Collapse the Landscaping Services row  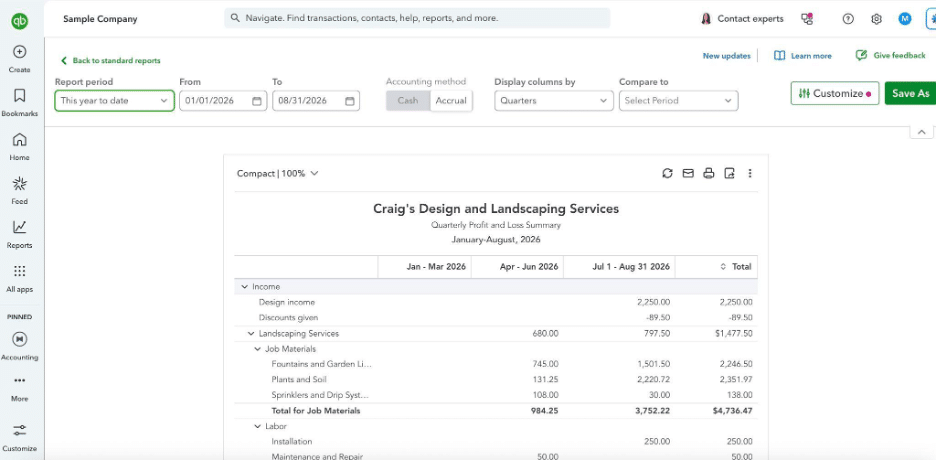tap(251, 334)
